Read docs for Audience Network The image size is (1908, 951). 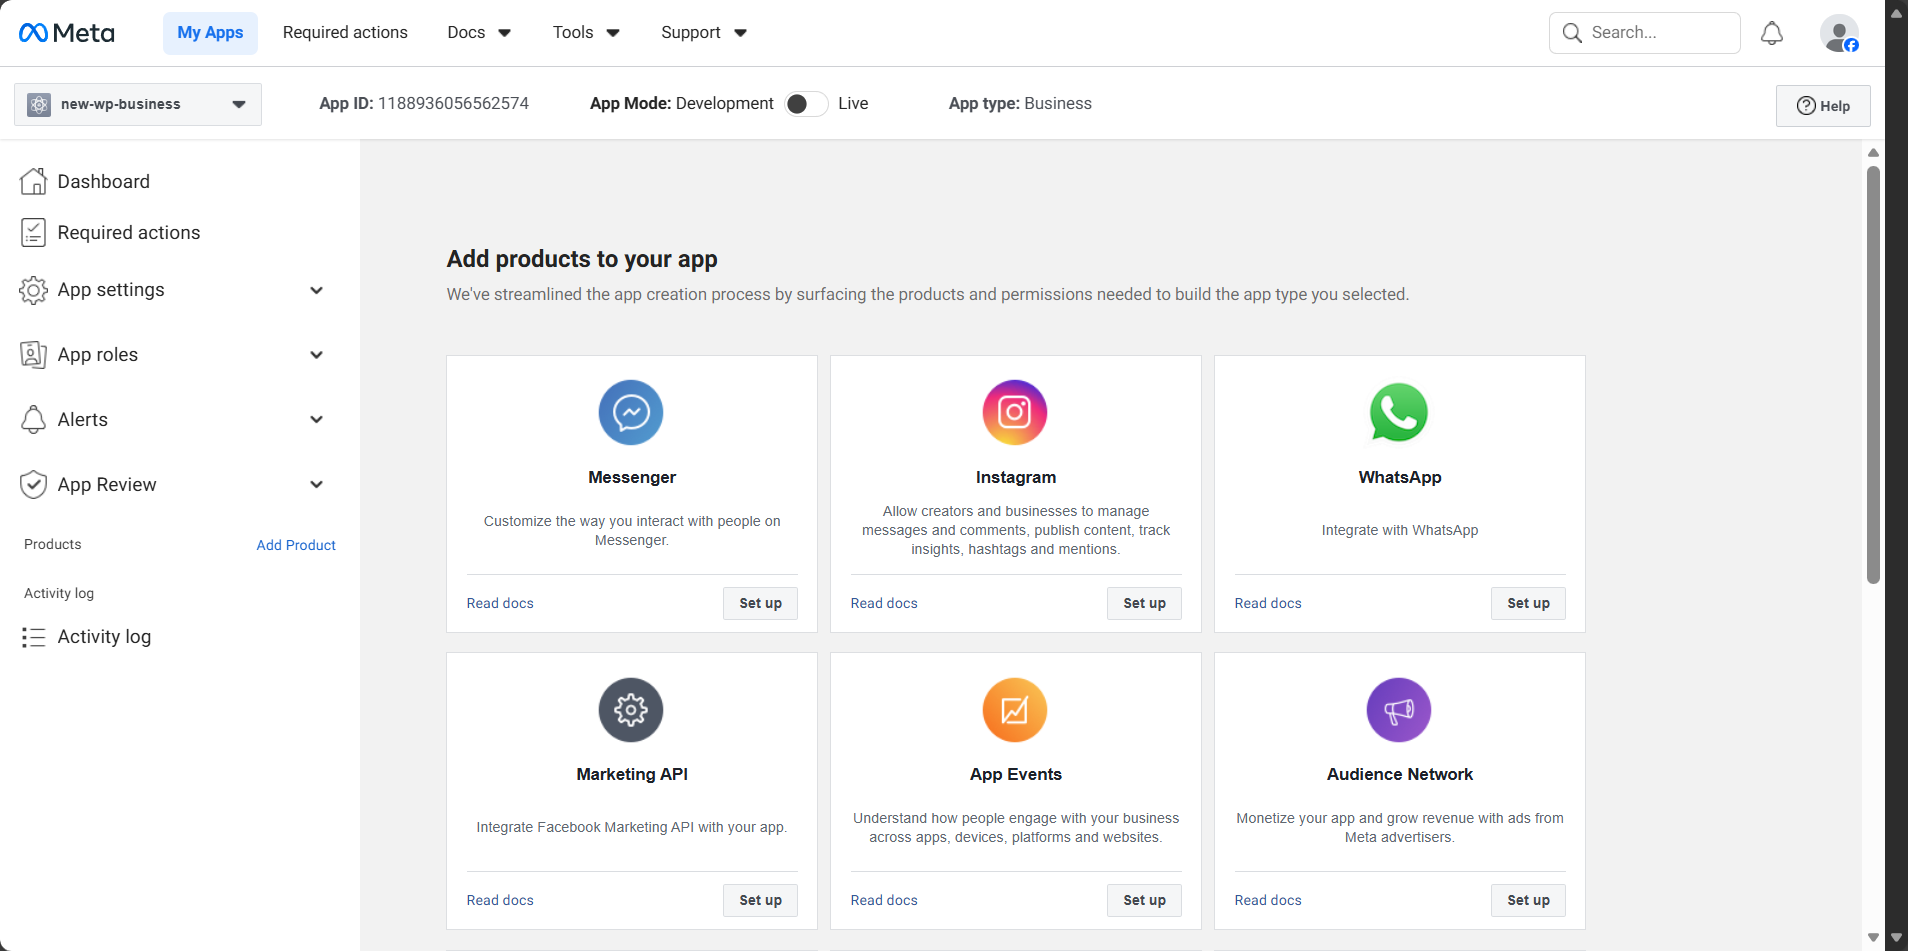(1268, 900)
